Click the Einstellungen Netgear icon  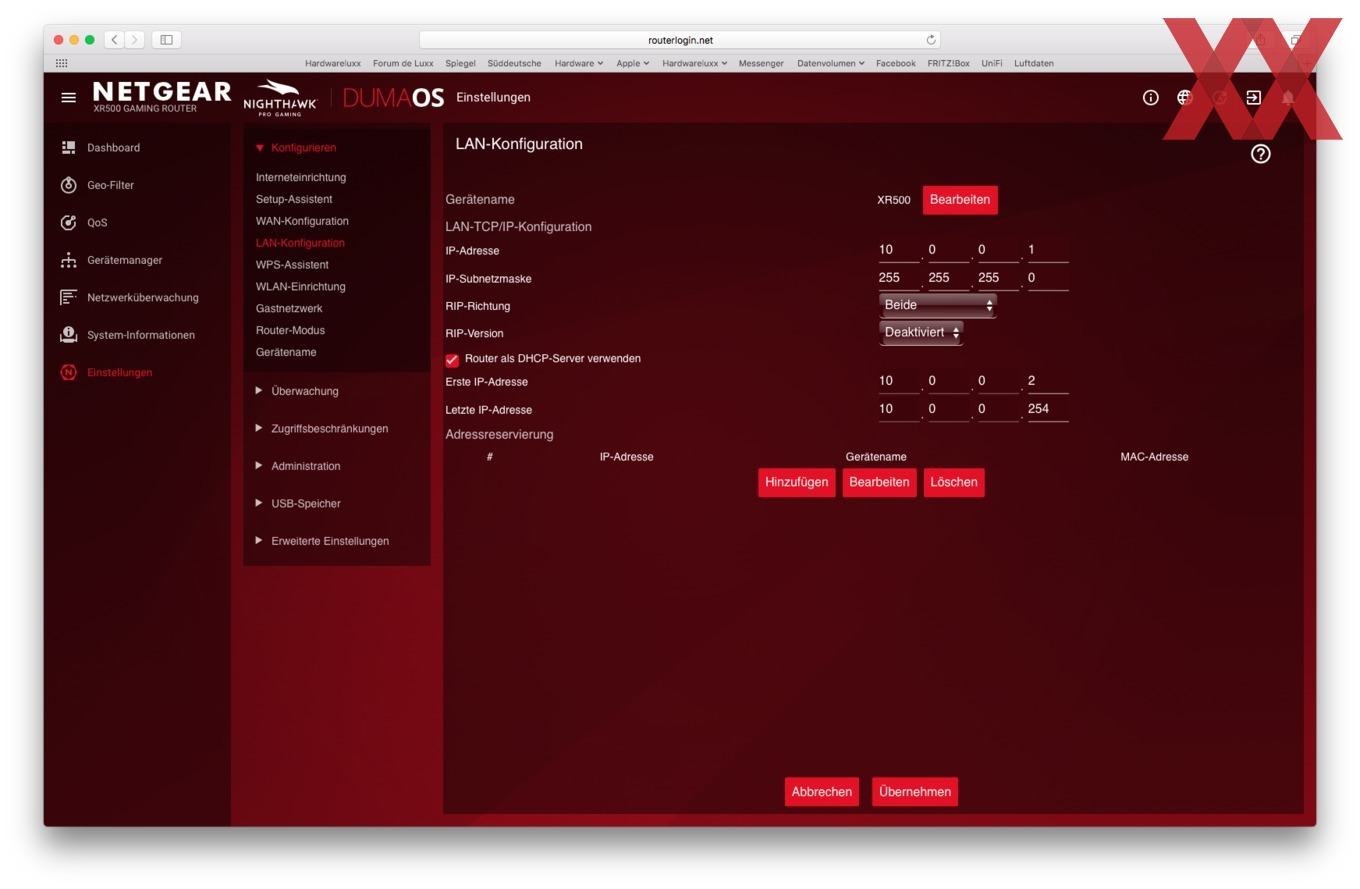click(x=68, y=372)
